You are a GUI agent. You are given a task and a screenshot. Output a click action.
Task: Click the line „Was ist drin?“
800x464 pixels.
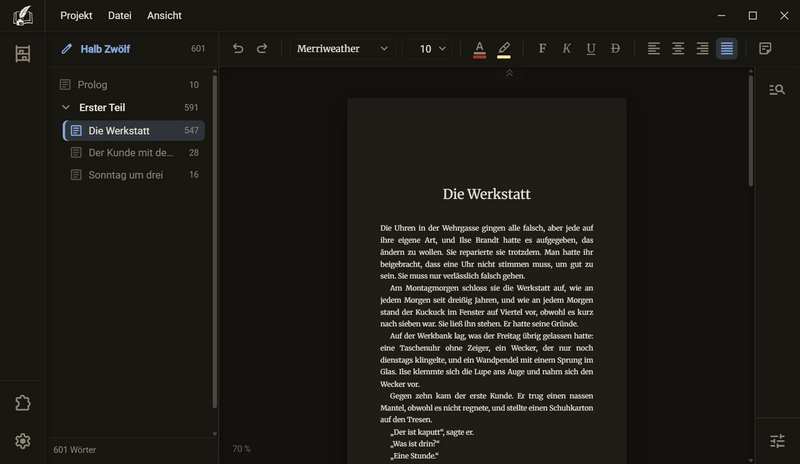pos(414,444)
